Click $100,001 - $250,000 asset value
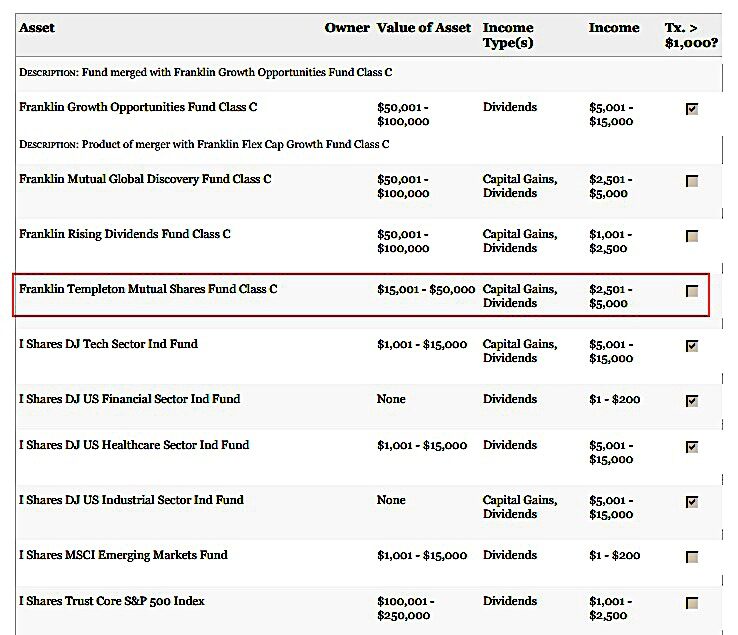Screen dimensions: 738x635 coord(406,608)
